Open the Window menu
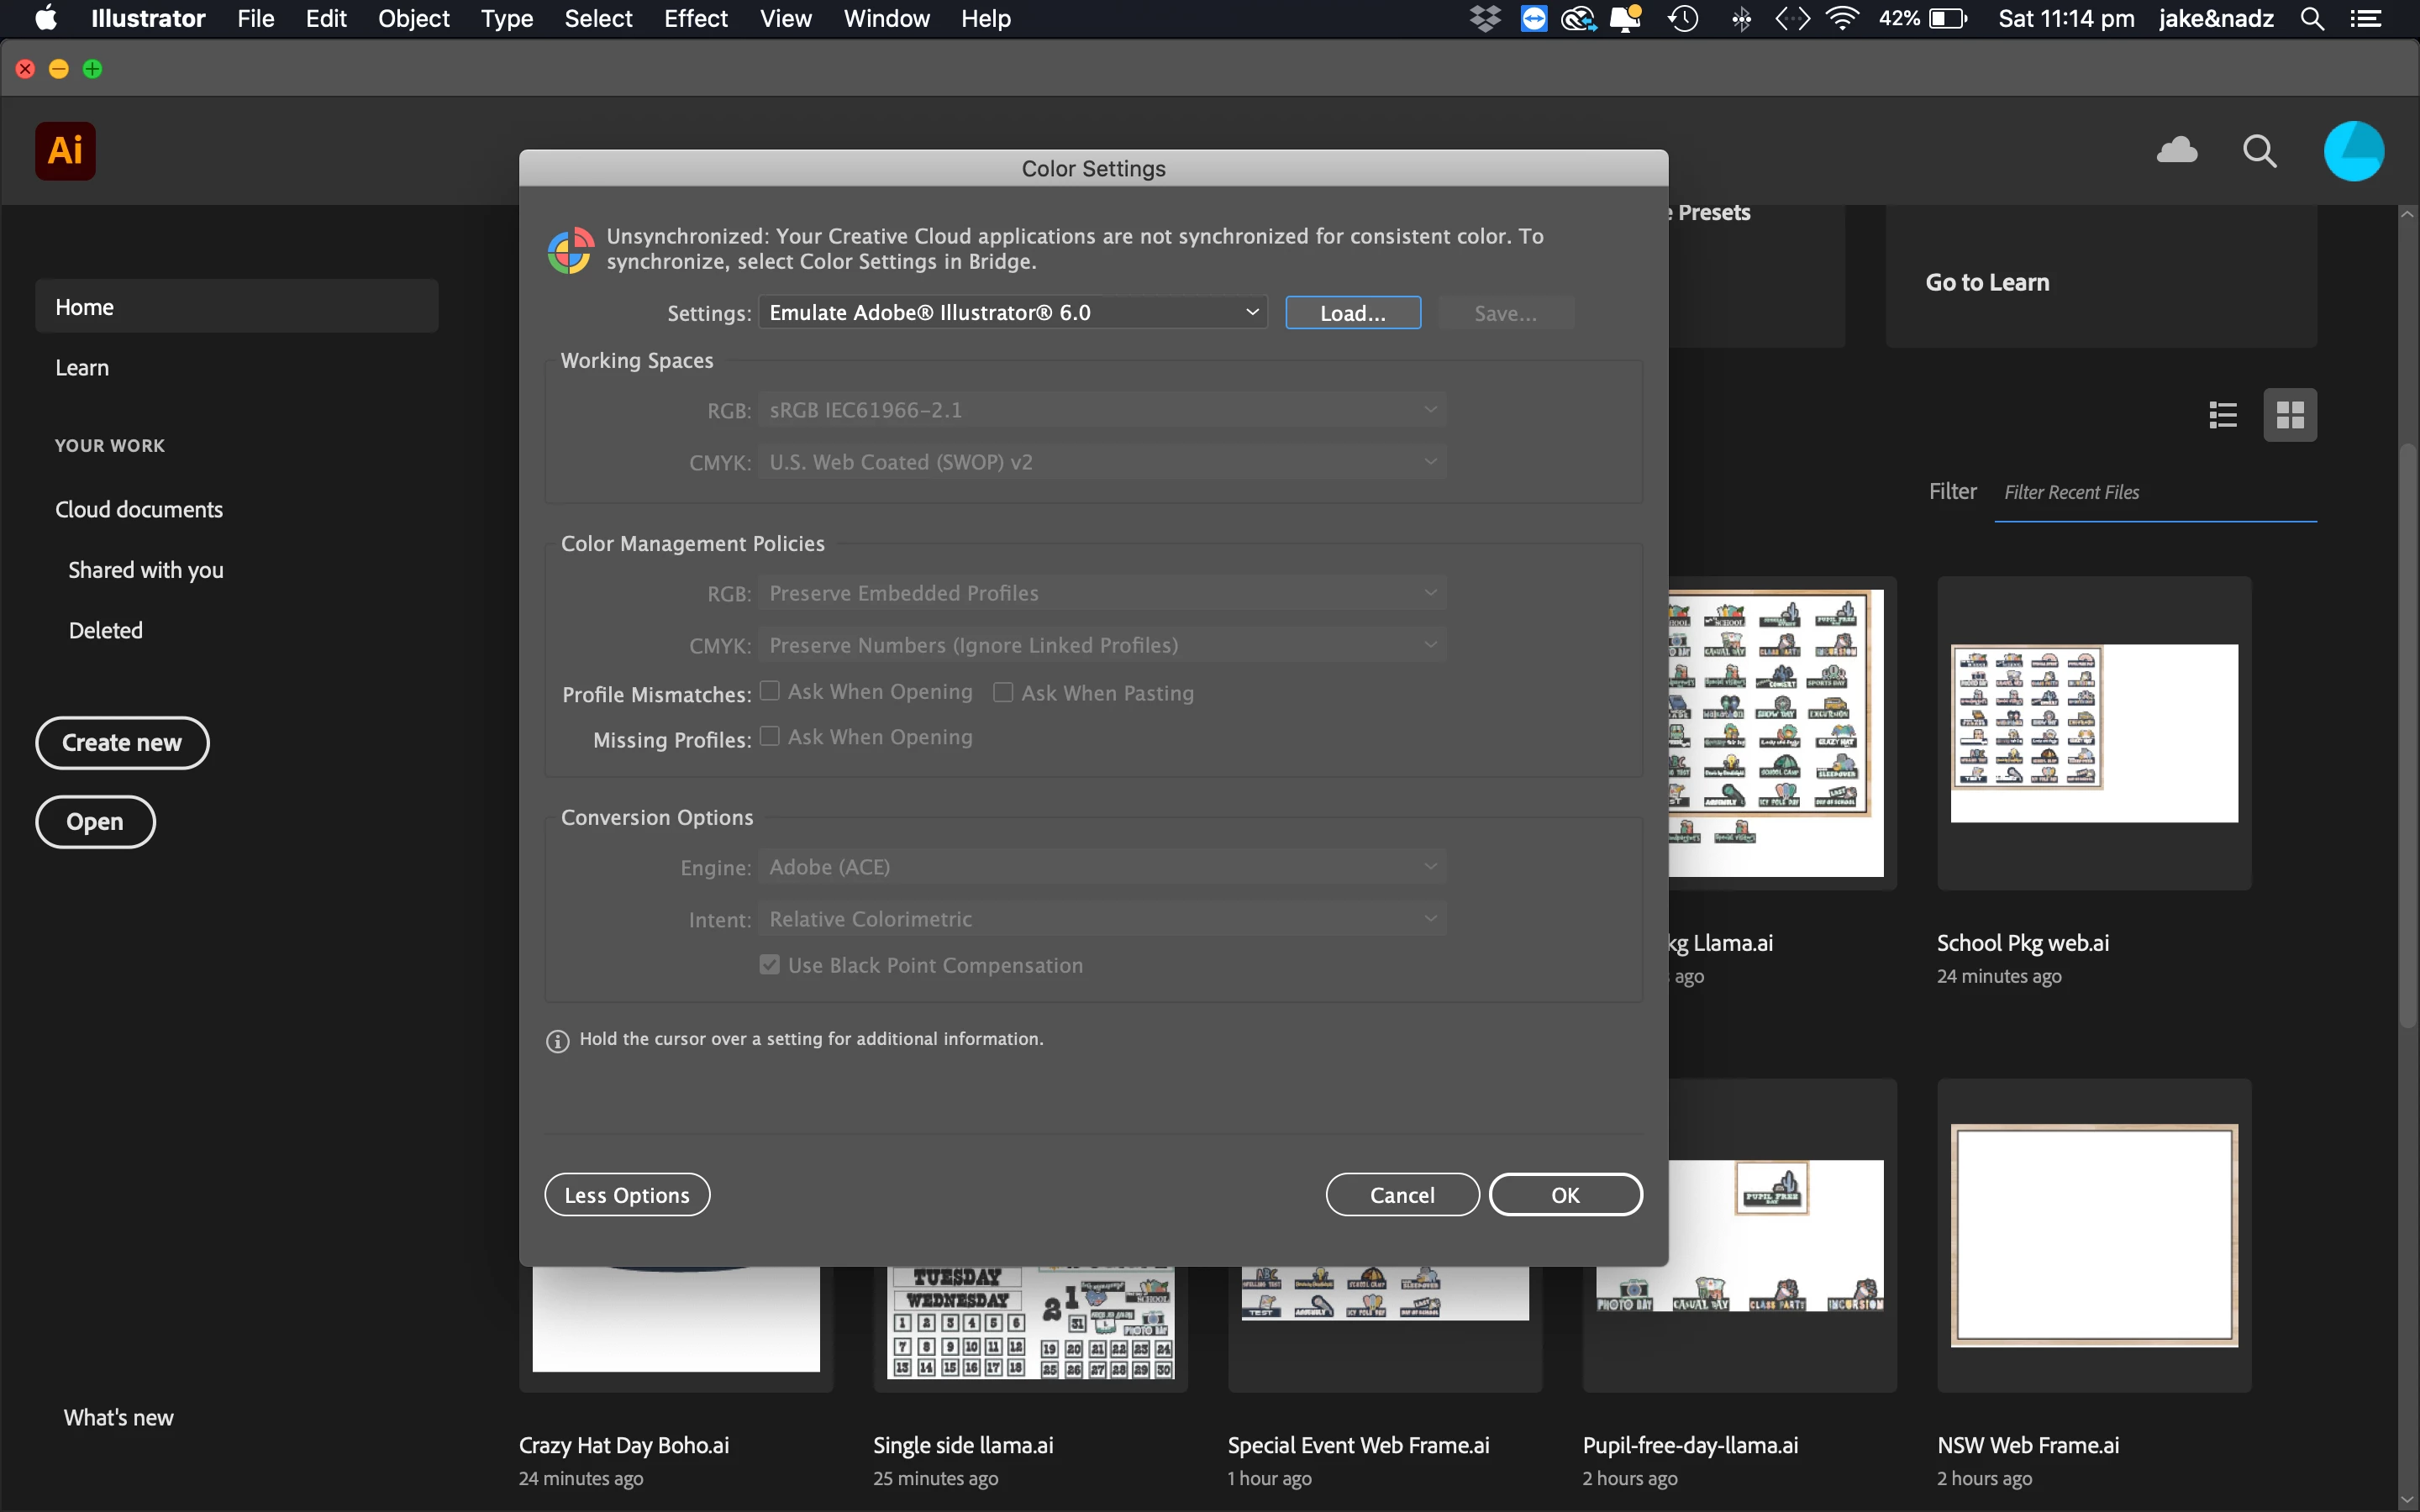 point(886,19)
